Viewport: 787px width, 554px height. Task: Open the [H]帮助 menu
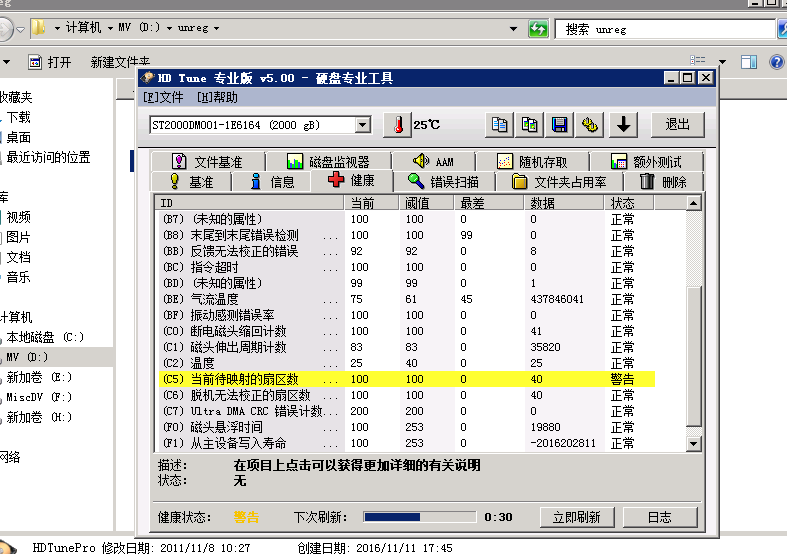click(217, 97)
